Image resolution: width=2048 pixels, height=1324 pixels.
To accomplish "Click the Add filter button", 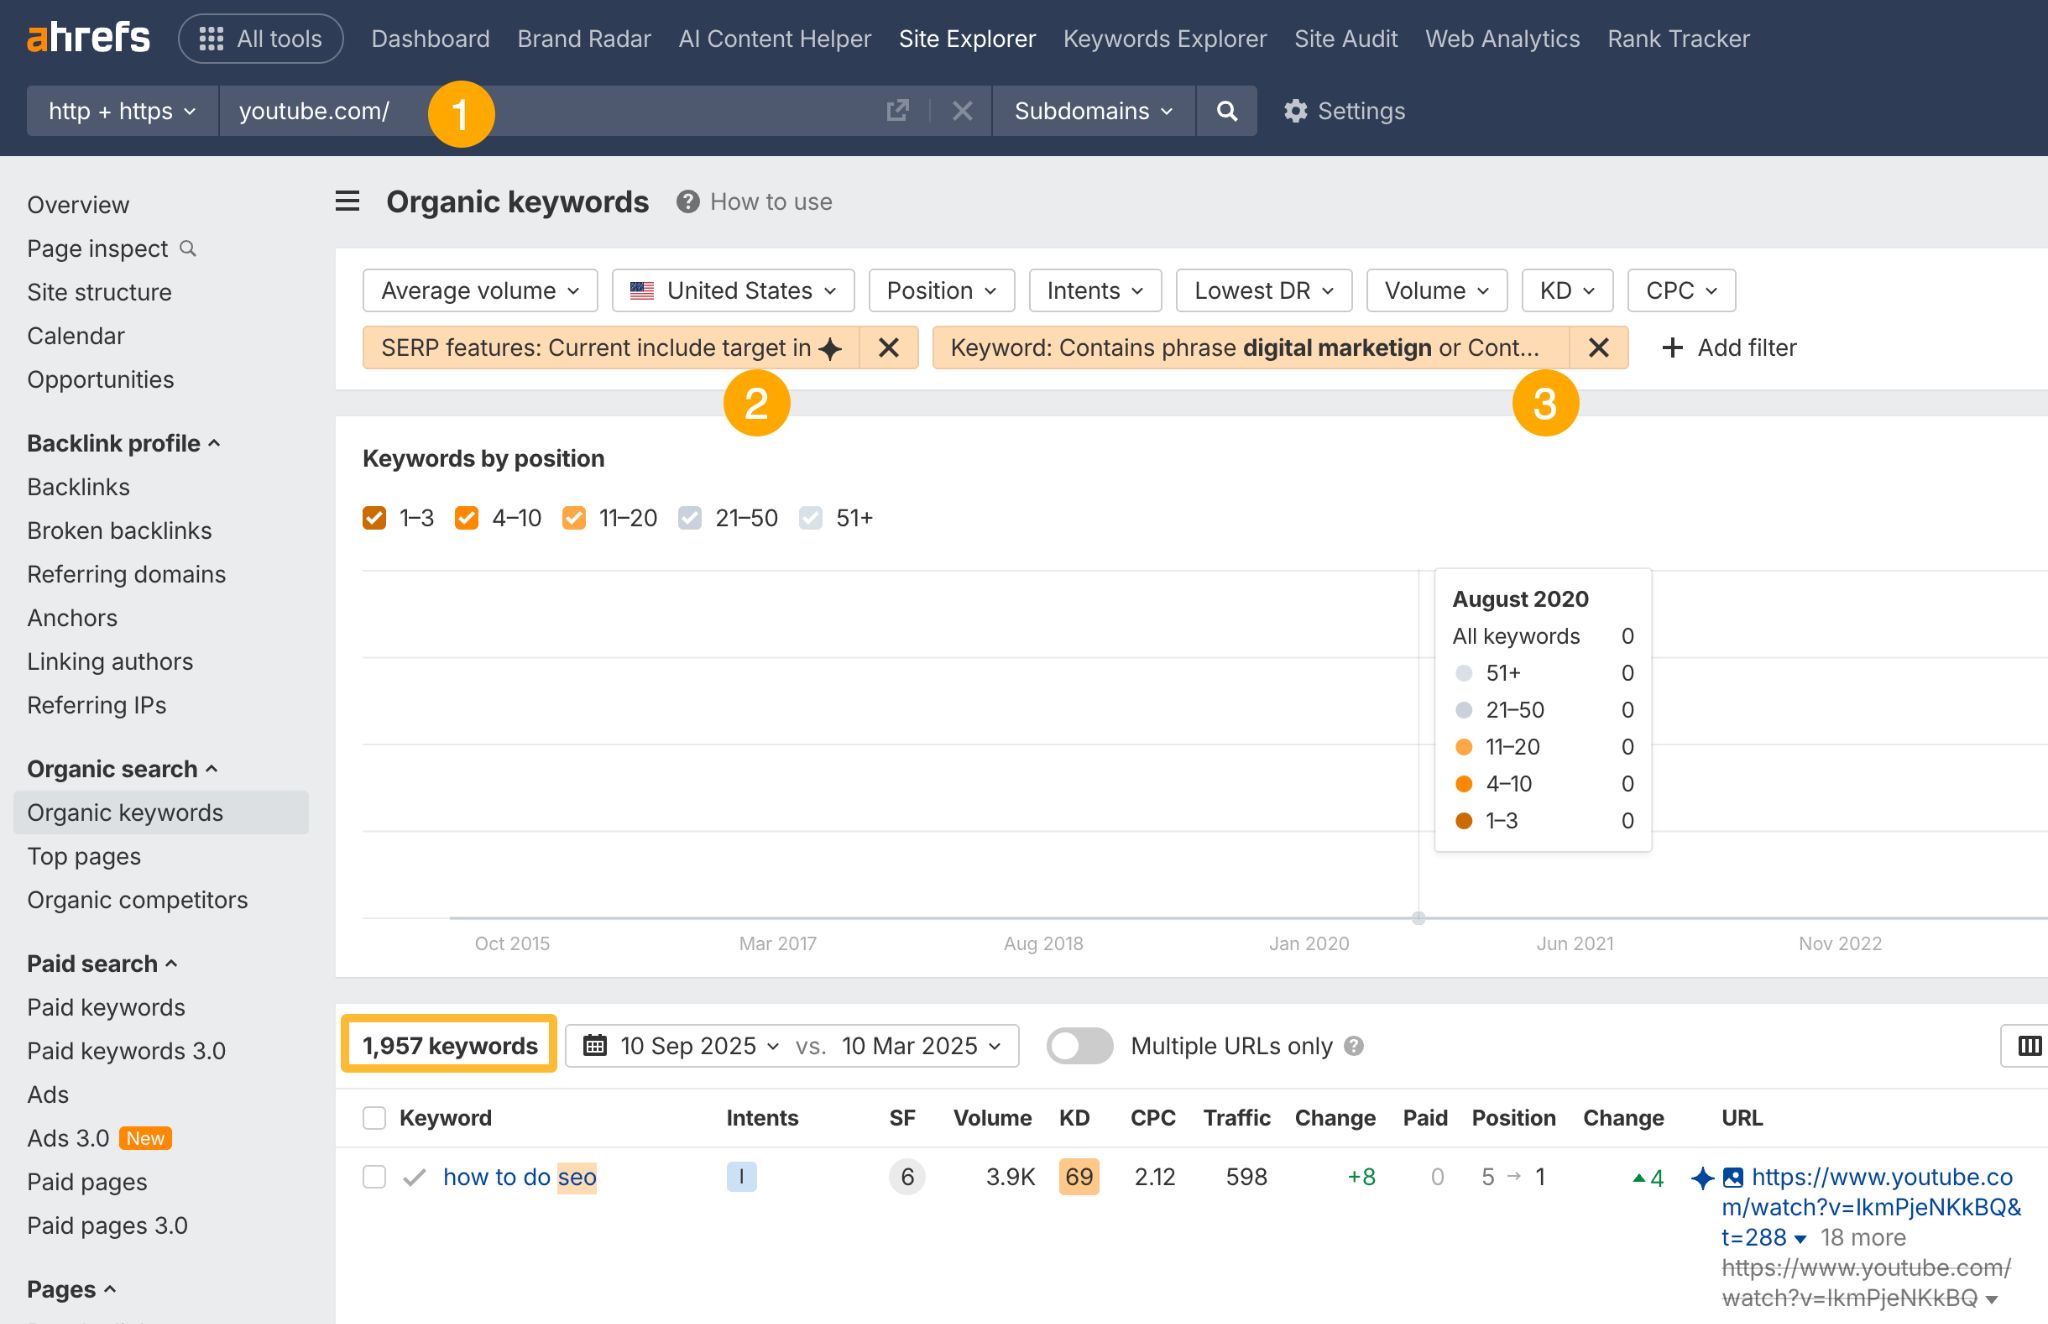I will click(1728, 347).
